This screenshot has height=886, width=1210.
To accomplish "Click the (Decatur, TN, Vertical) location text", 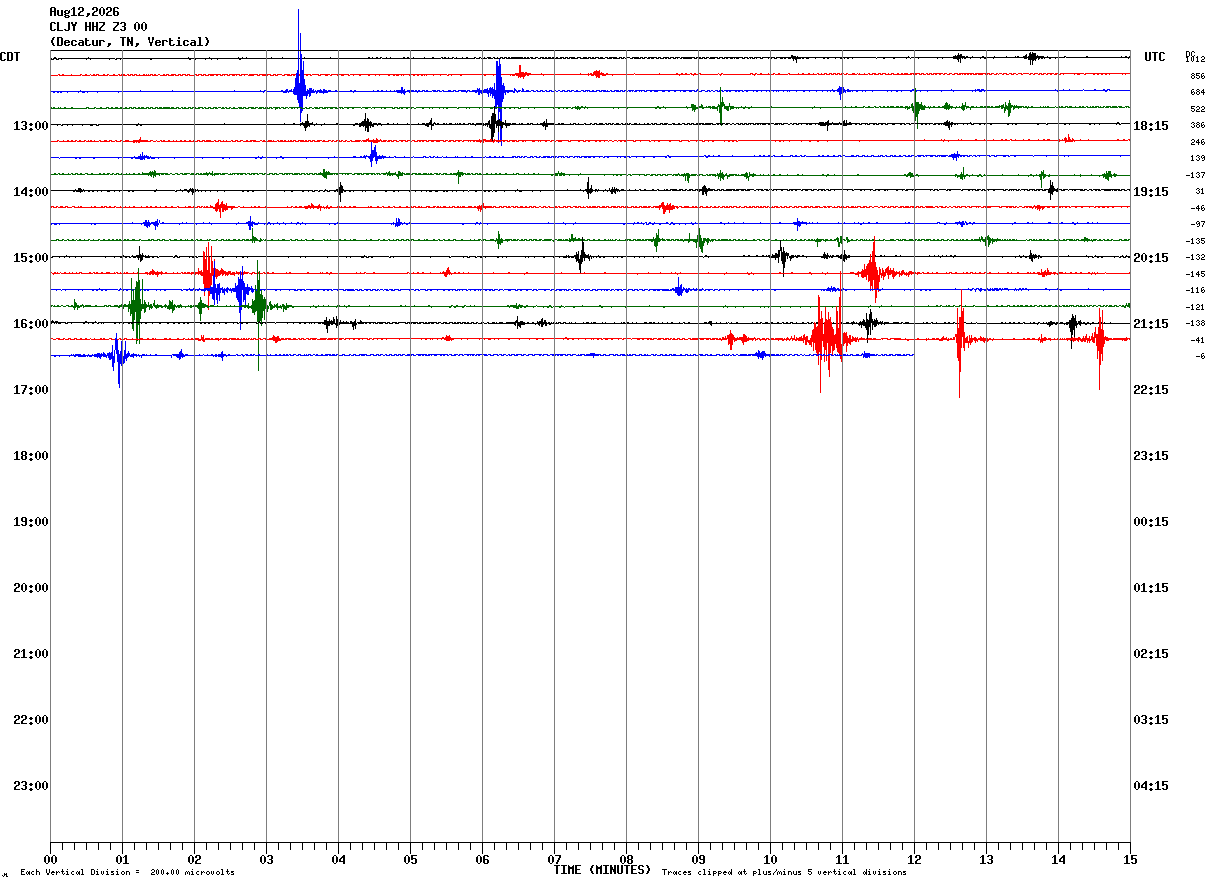I will (130, 42).
